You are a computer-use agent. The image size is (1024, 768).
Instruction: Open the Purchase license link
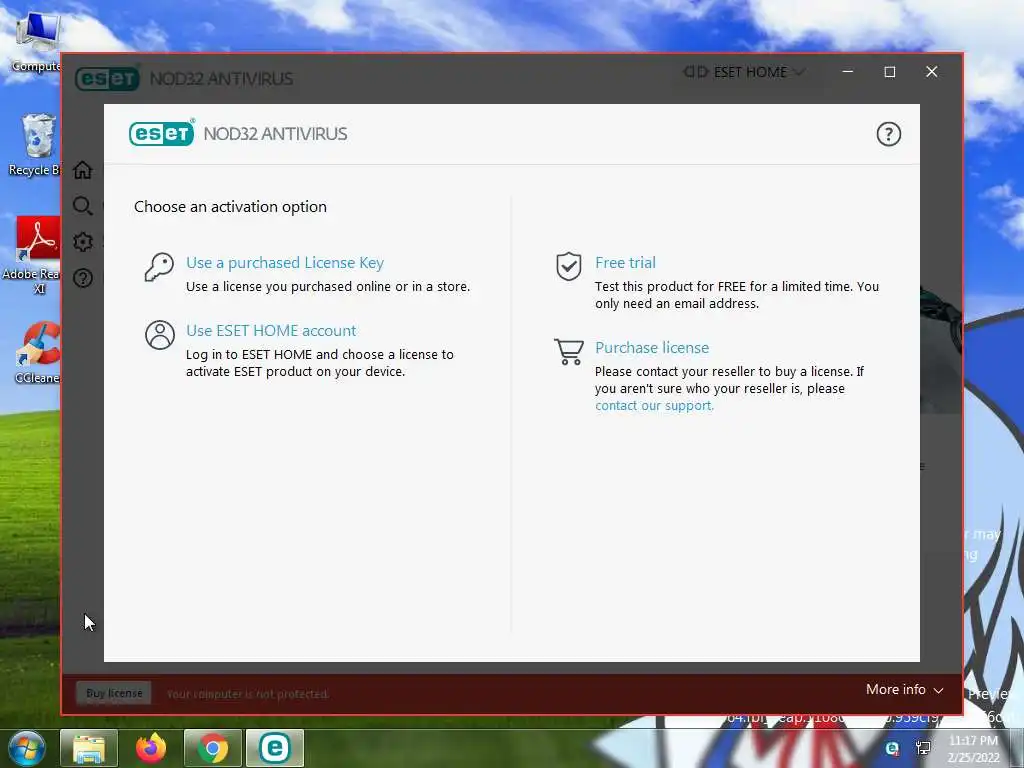[x=652, y=347]
